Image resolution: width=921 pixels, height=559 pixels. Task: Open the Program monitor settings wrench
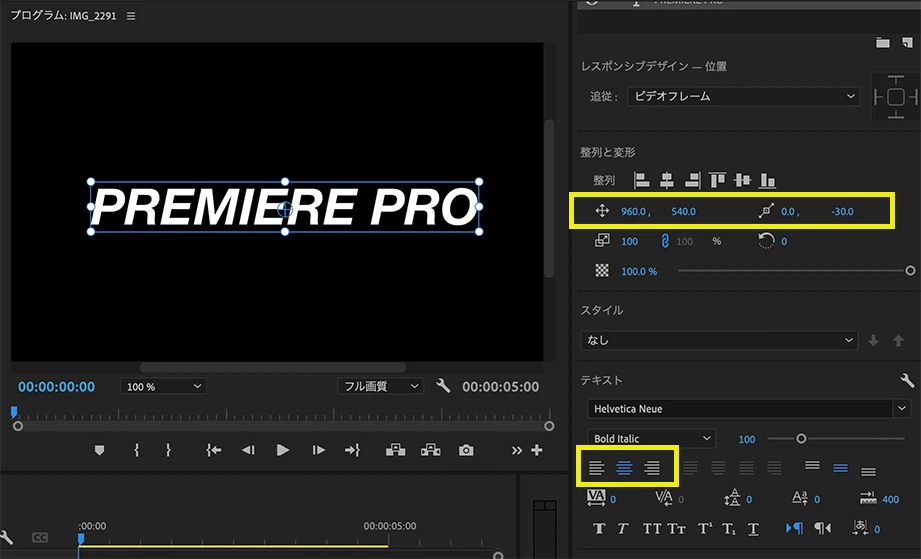click(x=443, y=386)
